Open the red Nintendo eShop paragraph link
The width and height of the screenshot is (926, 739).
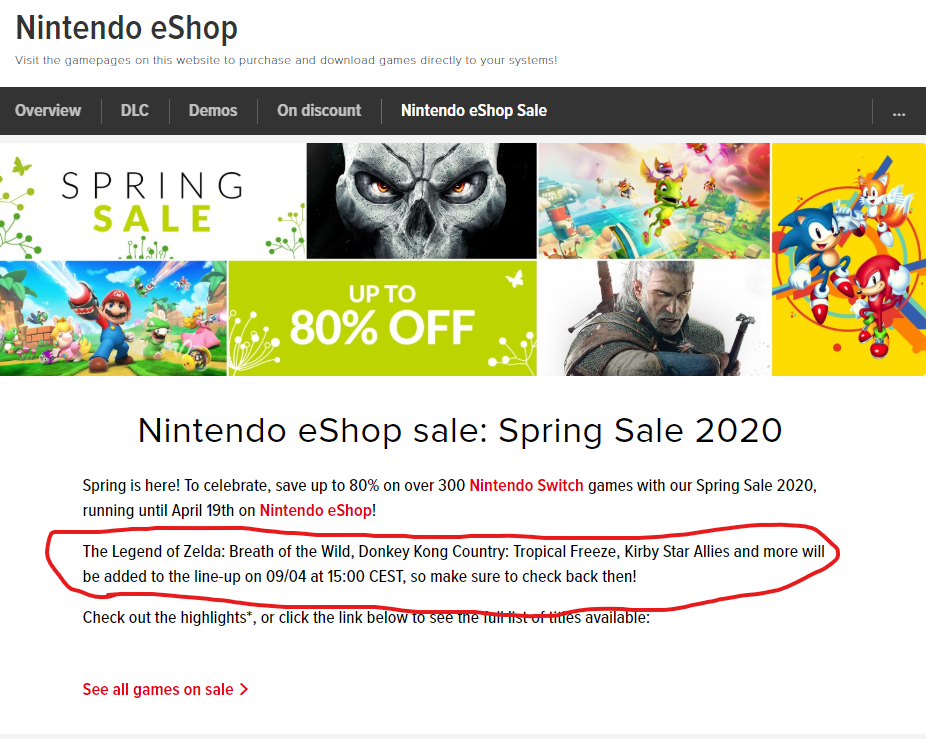click(315, 510)
